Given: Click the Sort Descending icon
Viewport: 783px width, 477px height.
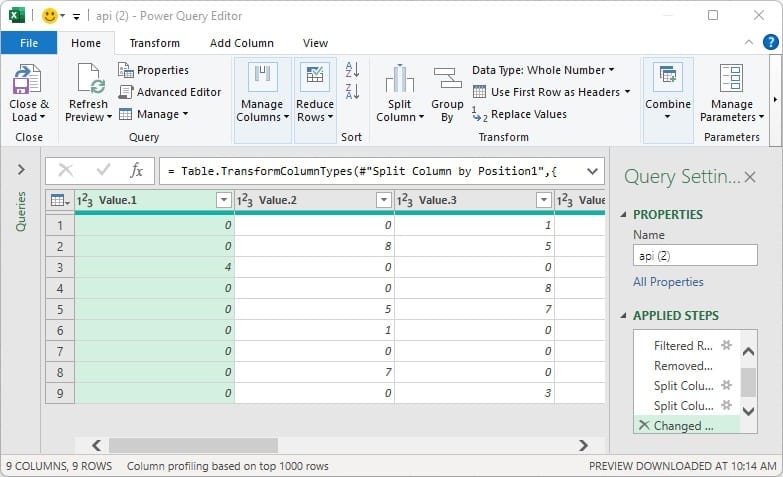Looking at the screenshot, I should click(x=352, y=92).
